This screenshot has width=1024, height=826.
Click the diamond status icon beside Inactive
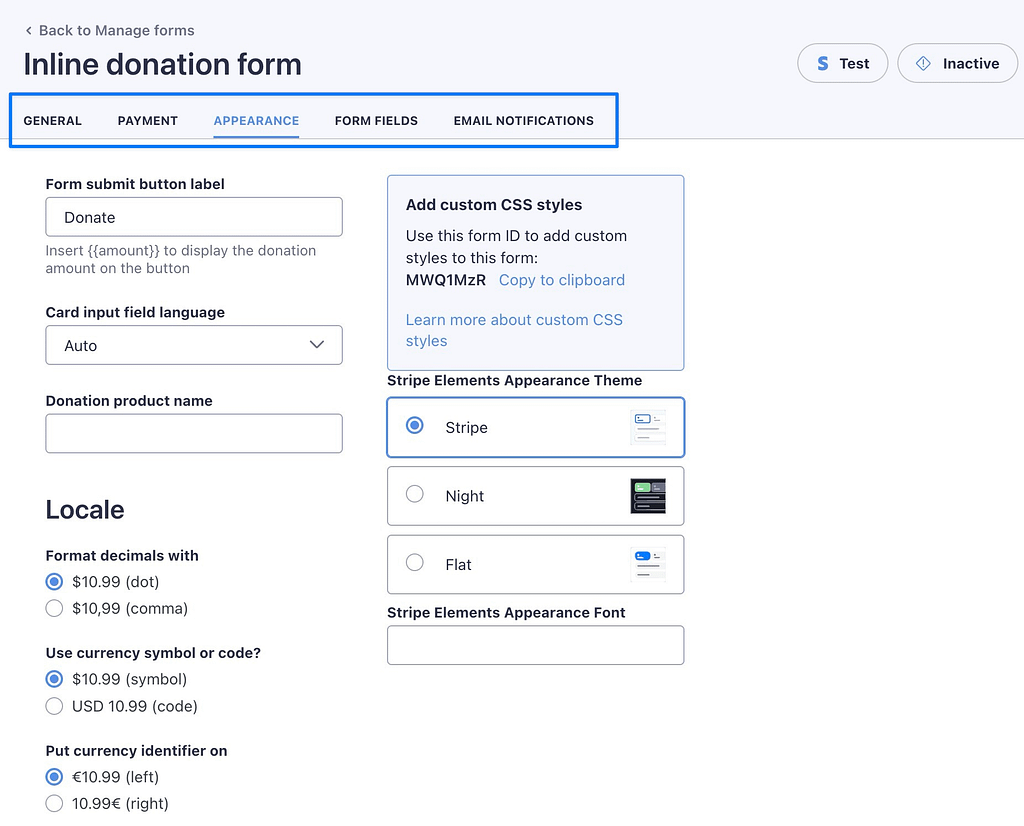[x=923, y=63]
